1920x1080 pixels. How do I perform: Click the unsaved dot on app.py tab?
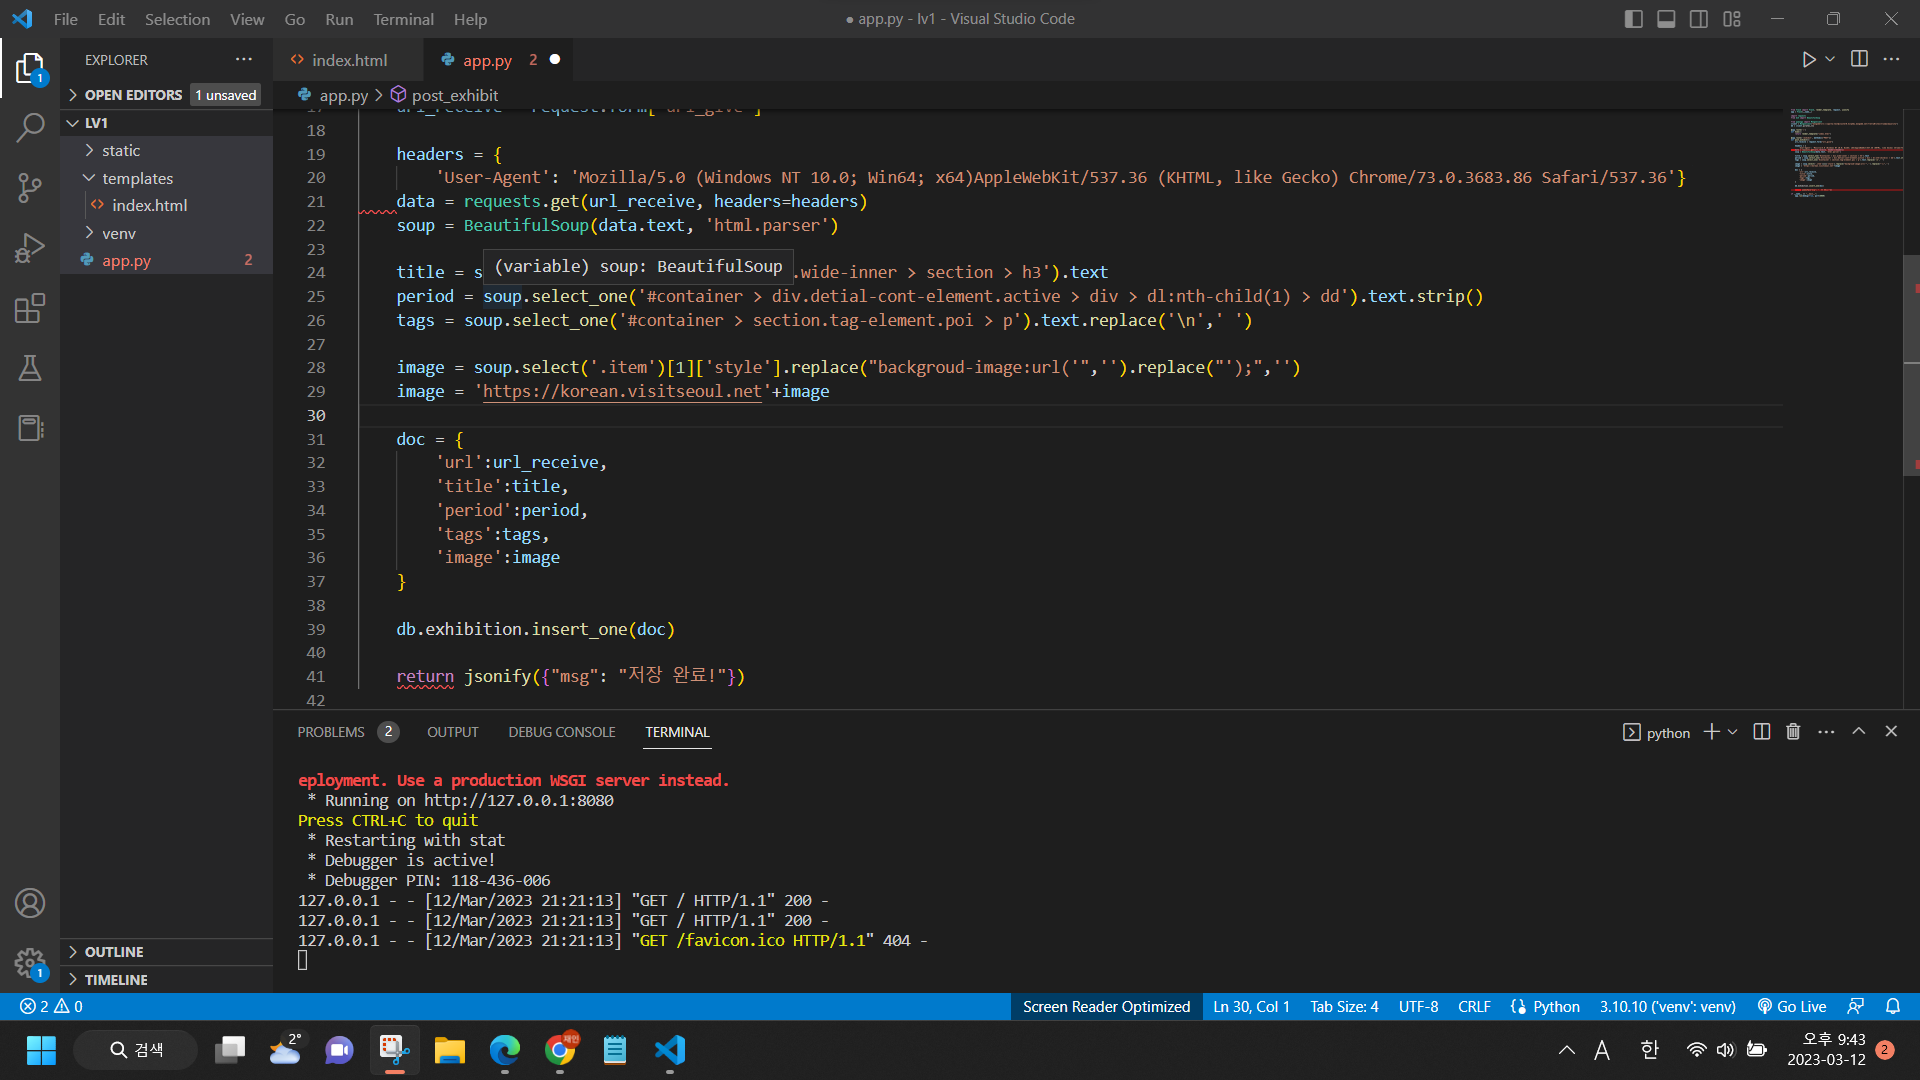[555, 59]
